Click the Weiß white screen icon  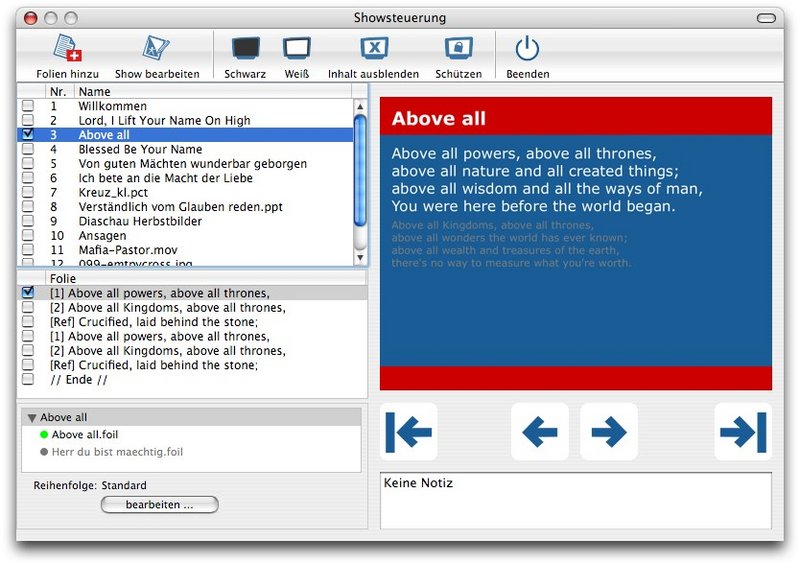click(x=297, y=48)
